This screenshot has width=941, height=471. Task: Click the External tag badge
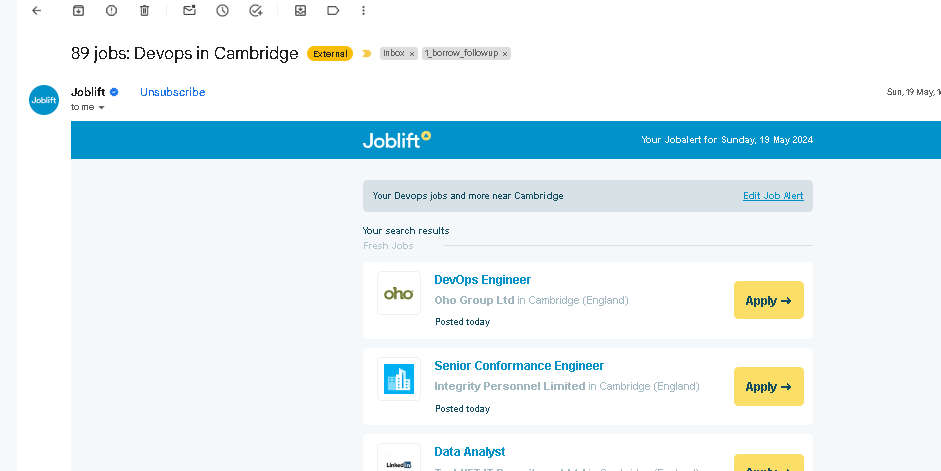tap(329, 53)
